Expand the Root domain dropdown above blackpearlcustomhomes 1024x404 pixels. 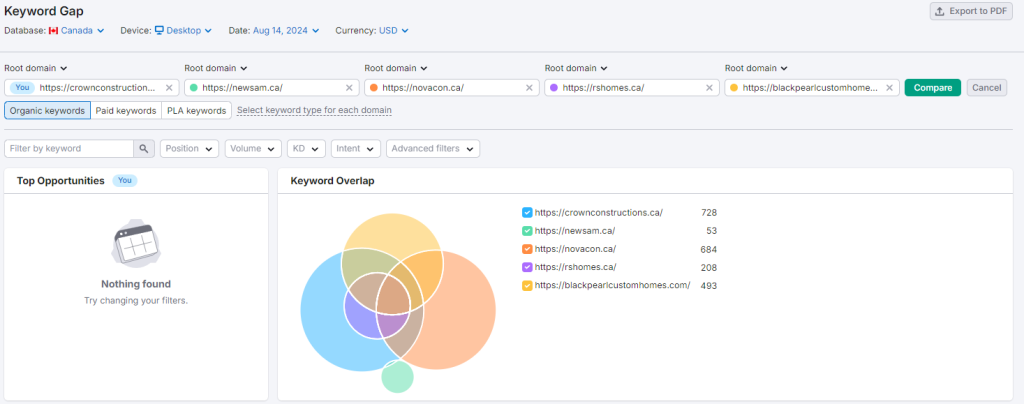click(757, 68)
